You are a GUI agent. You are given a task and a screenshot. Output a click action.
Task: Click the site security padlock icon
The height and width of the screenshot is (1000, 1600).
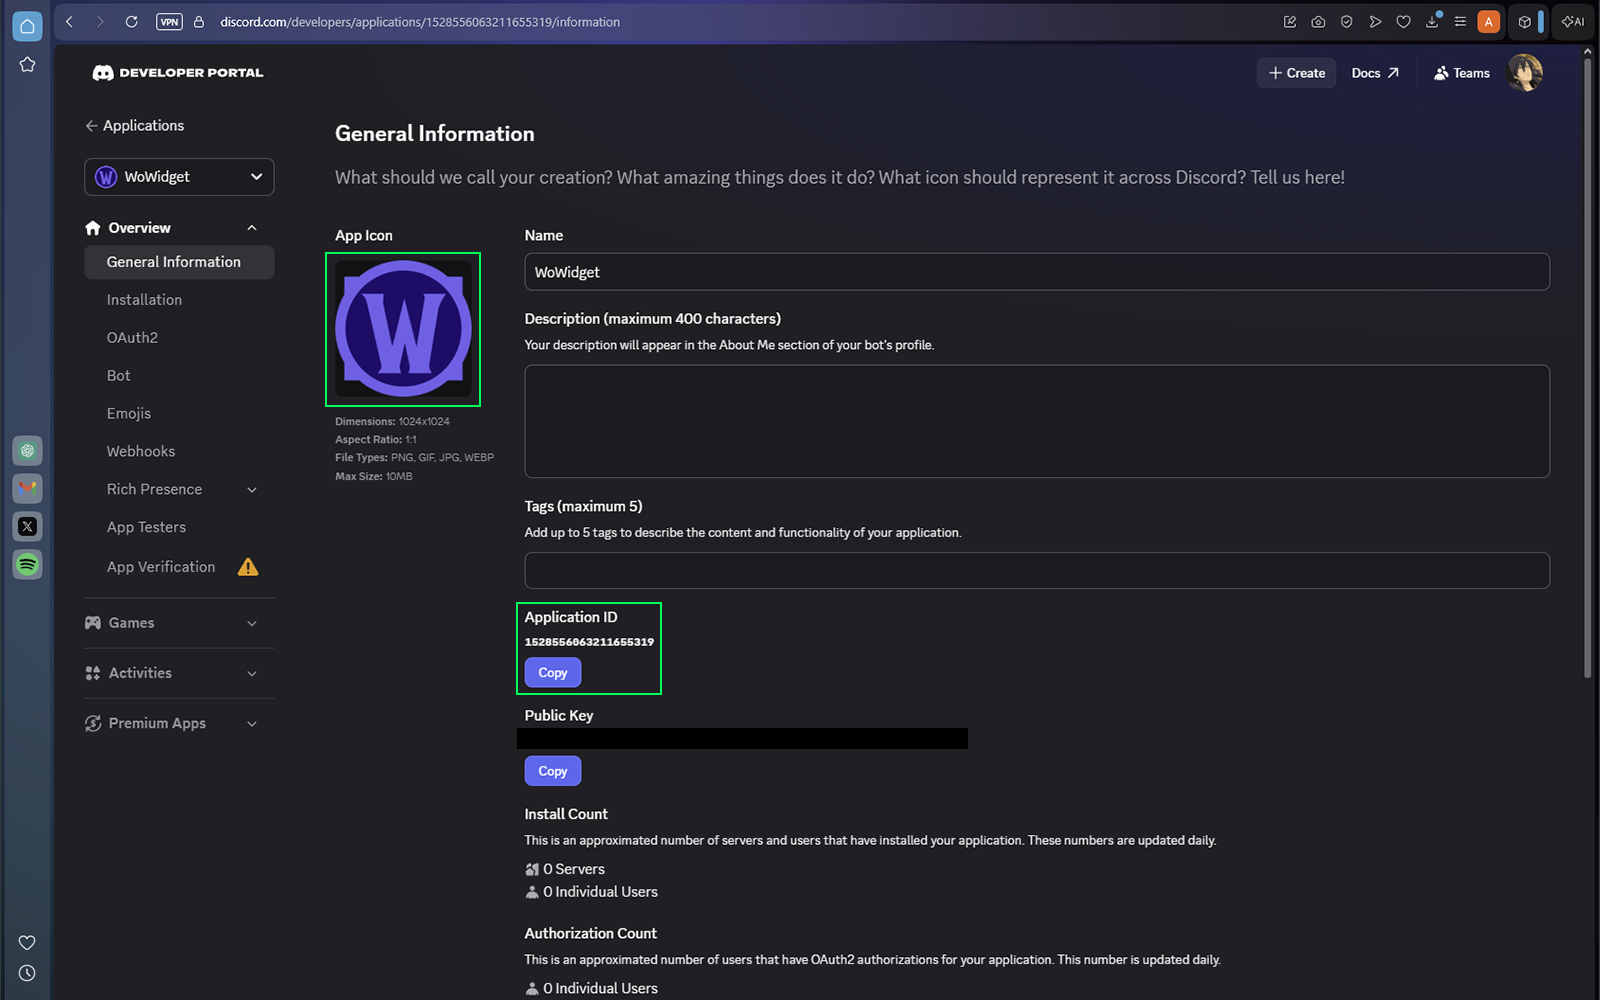(199, 22)
